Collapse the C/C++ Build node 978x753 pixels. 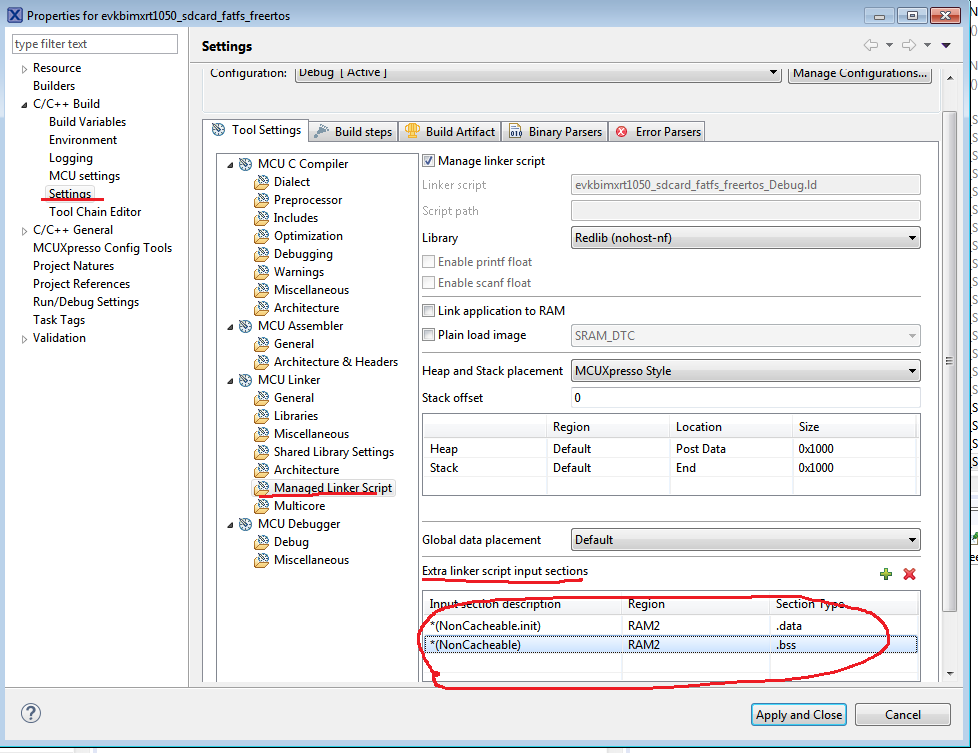coord(24,105)
